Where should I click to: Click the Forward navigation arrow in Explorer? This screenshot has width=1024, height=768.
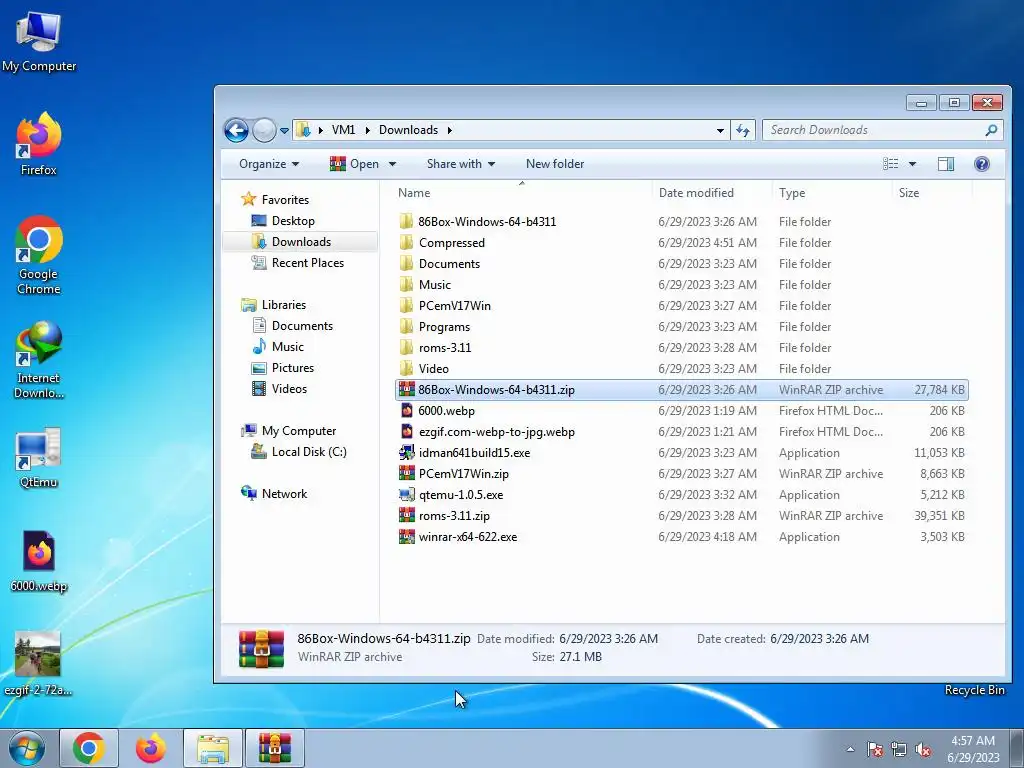click(264, 130)
